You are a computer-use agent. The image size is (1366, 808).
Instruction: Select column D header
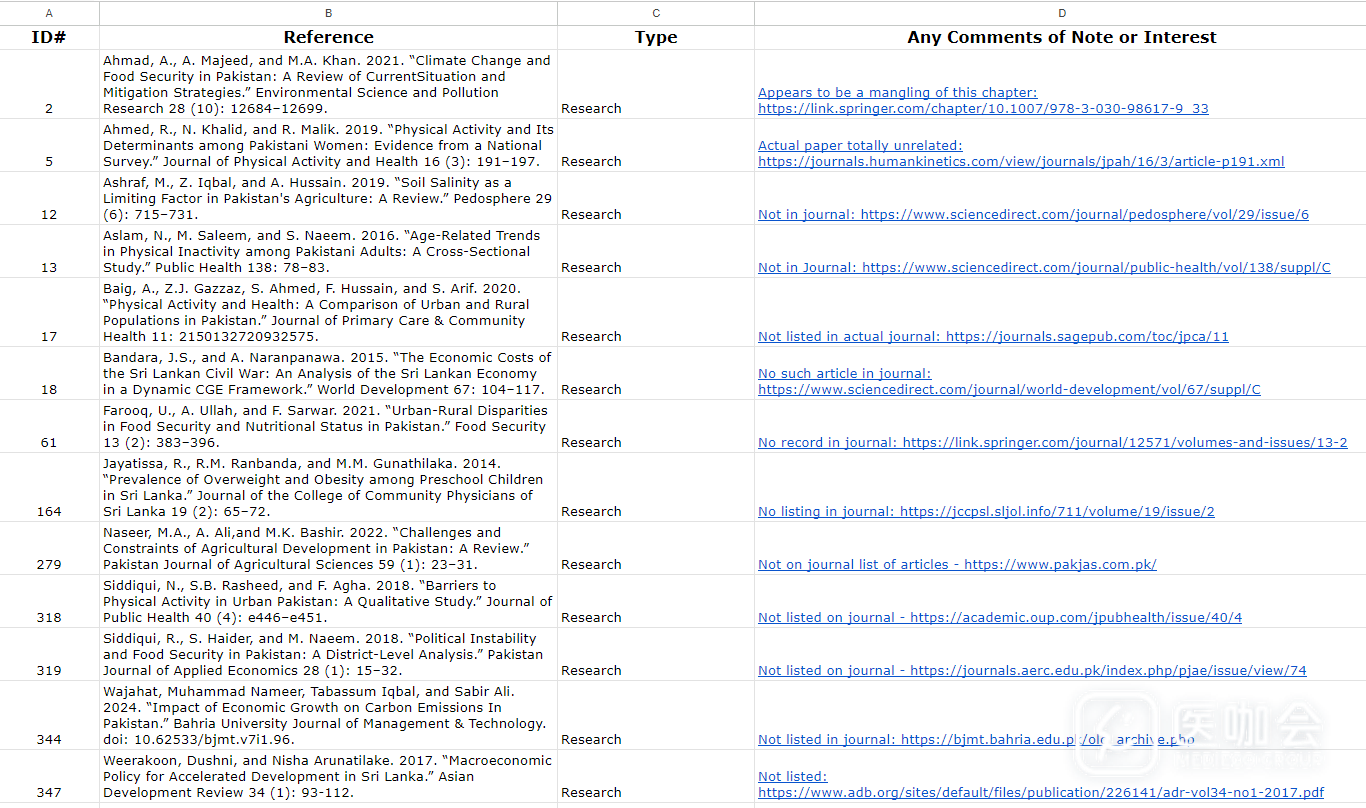coord(1061,13)
